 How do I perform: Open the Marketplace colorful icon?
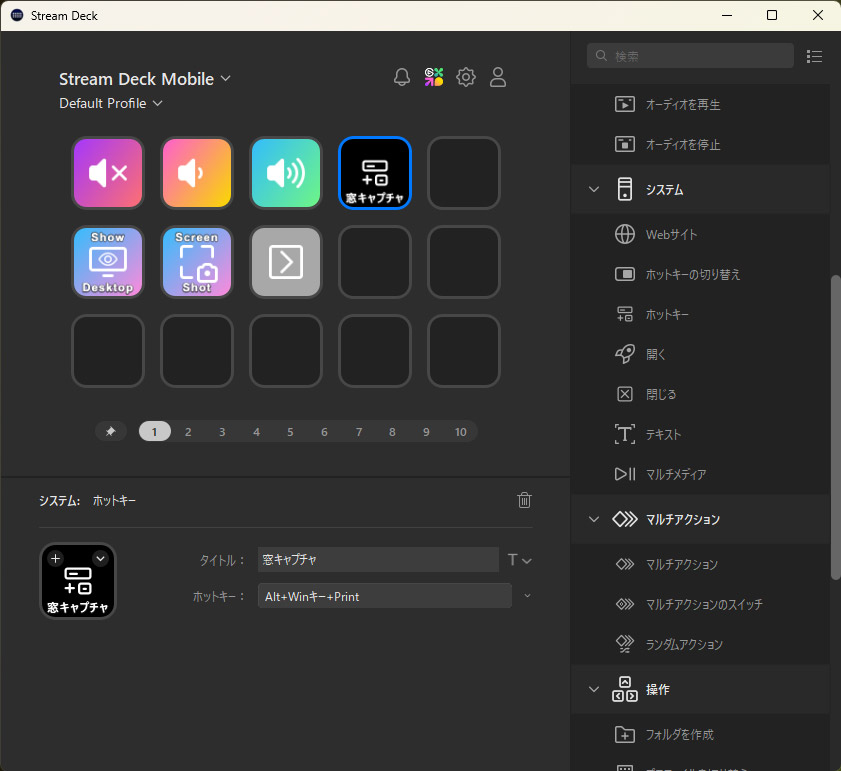[434, 77]
